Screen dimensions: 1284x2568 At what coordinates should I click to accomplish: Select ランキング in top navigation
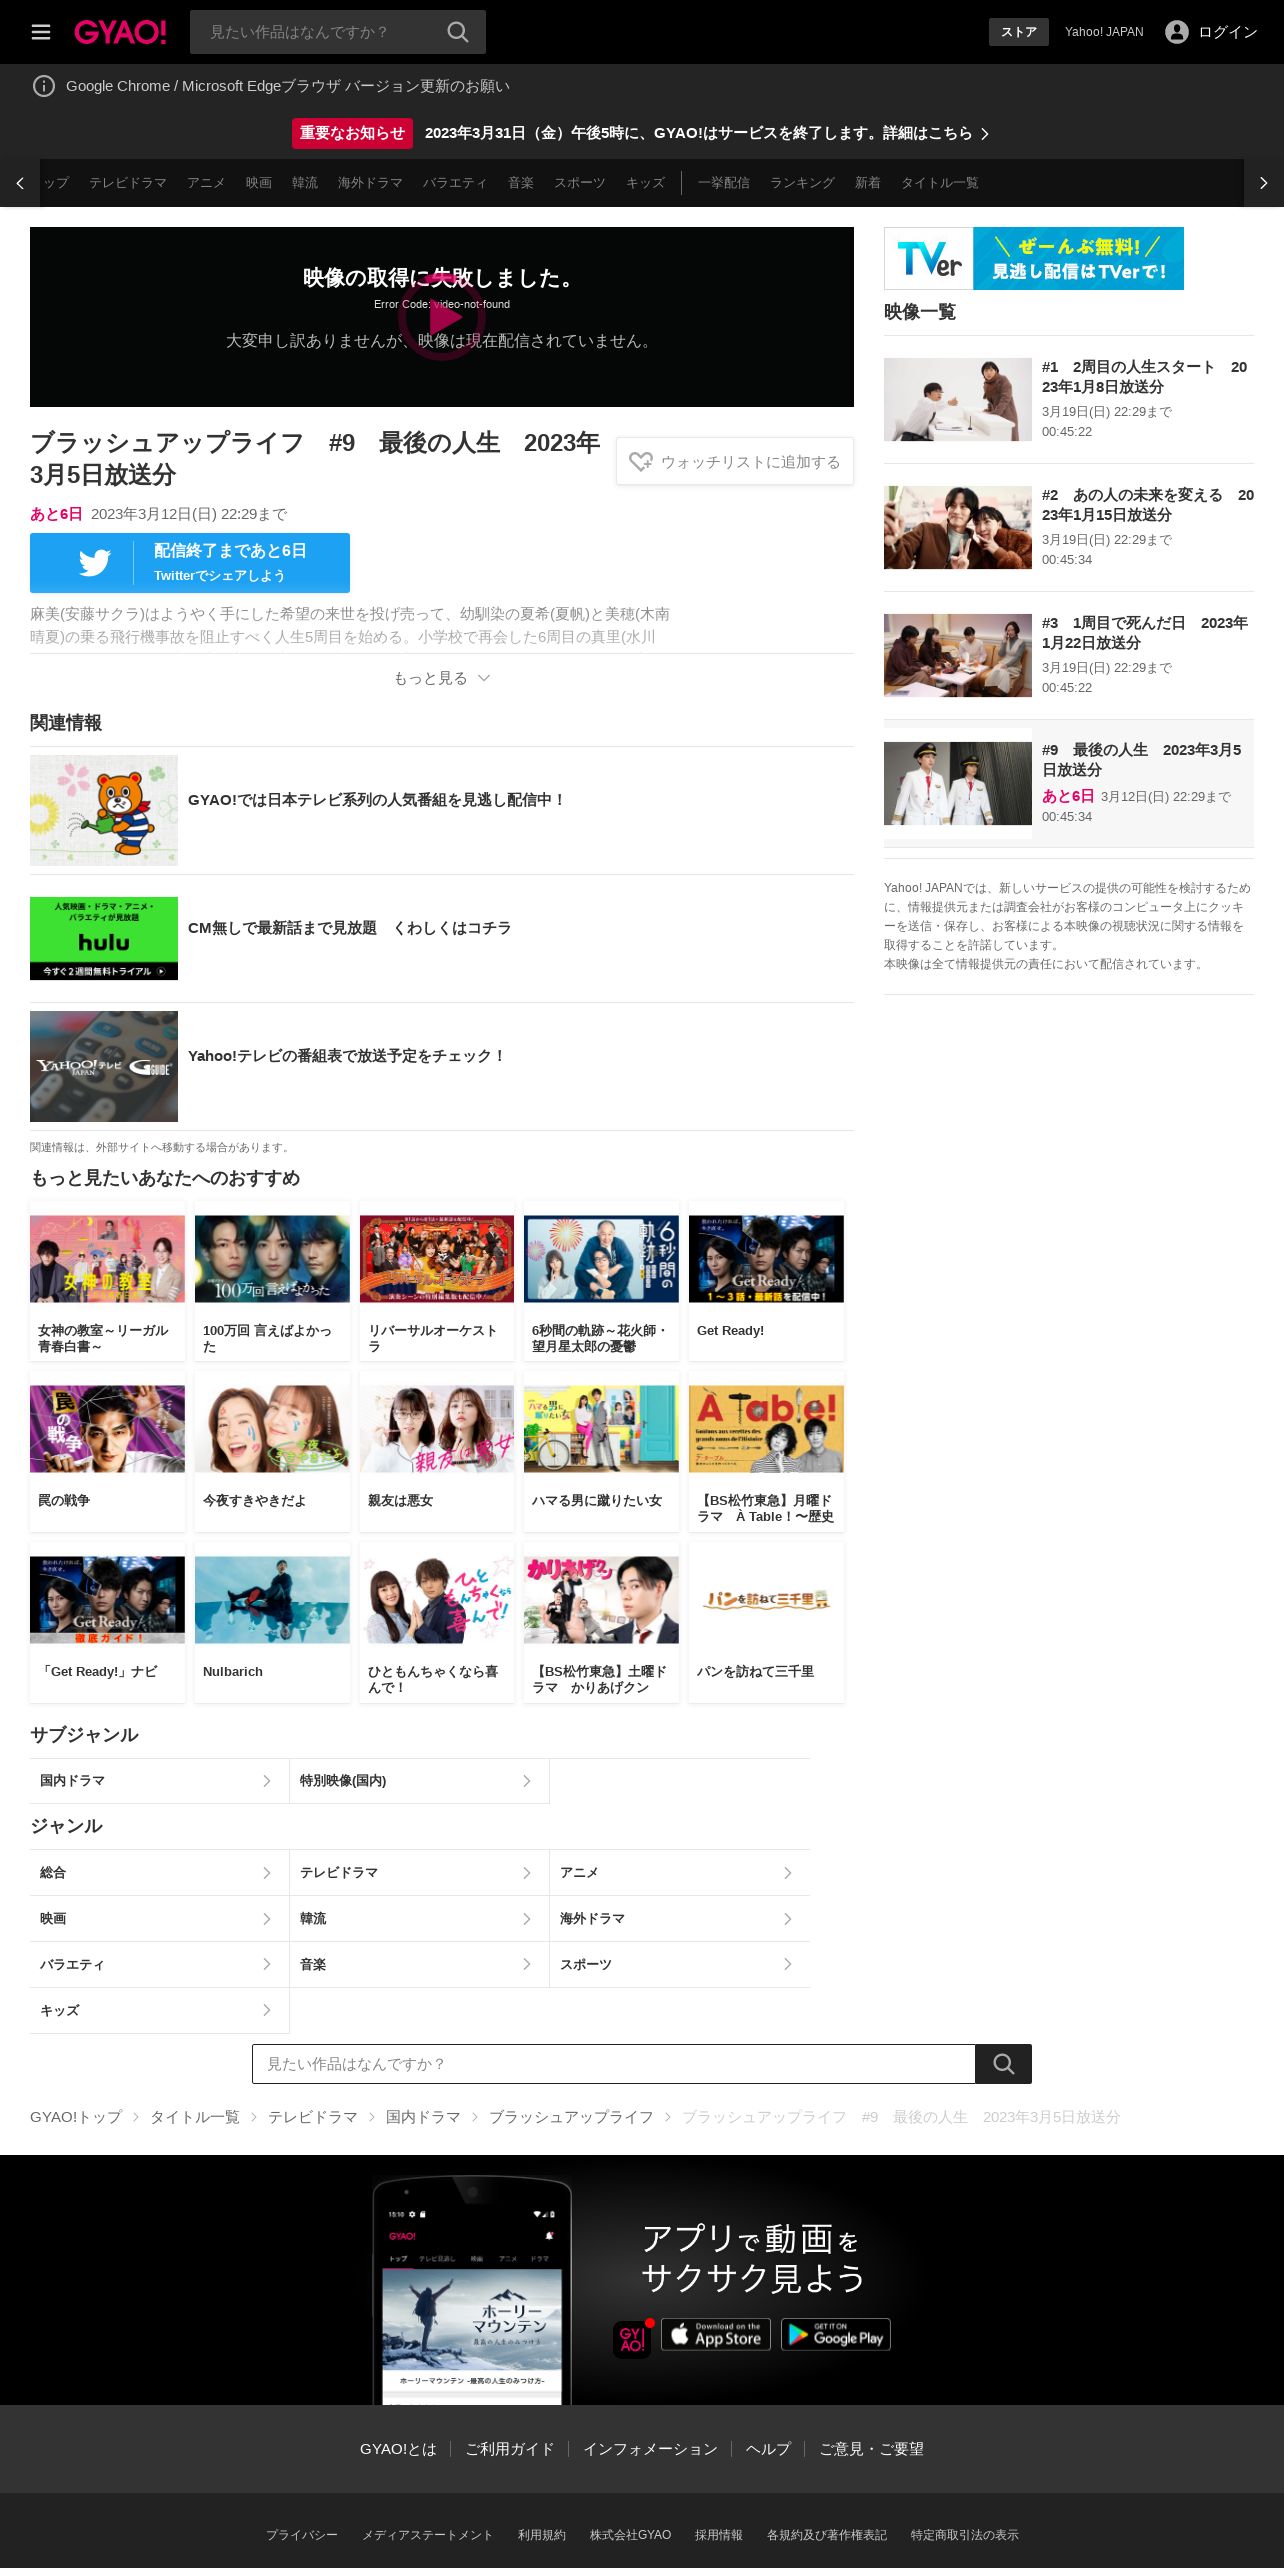click(x=802, y=183)
